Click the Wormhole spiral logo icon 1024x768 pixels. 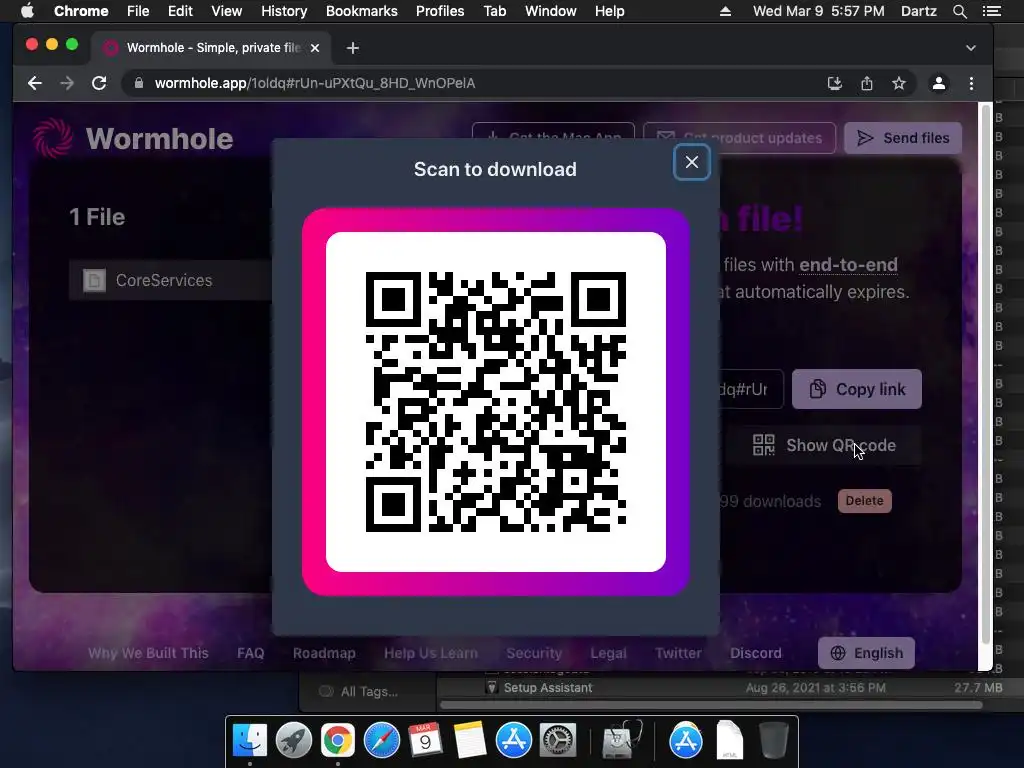(x=52, y=138)
